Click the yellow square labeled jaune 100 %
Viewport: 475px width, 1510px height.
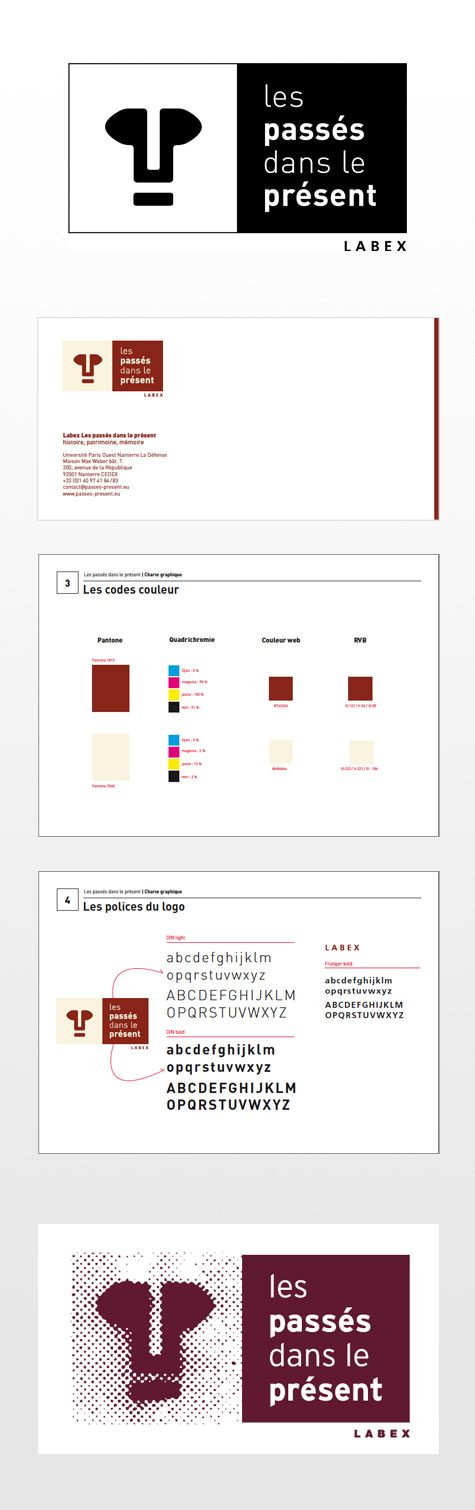(x=174, y=694)
